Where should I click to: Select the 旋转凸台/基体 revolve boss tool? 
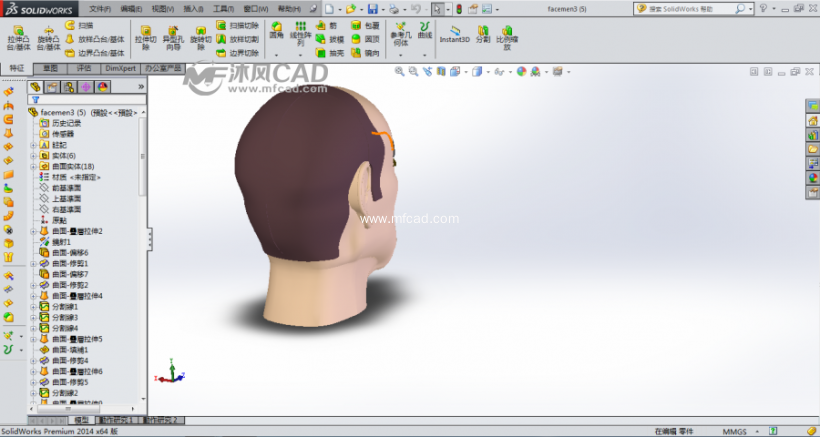pyautogui.click(x=46, y=37)
